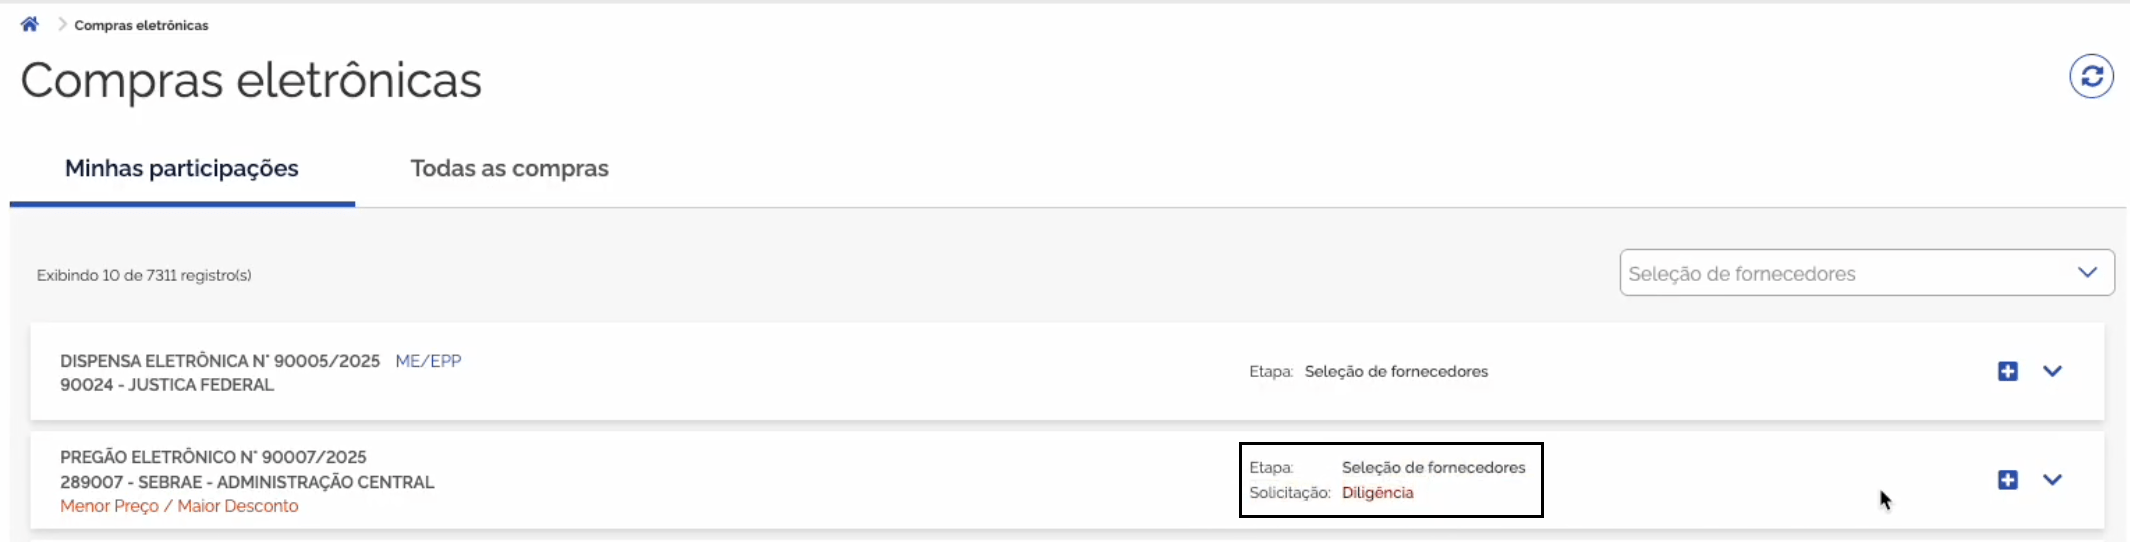Click the Menor Preço / Maior Desconto label
This screenshot has width=2130, height=542.
pos(179,506)
